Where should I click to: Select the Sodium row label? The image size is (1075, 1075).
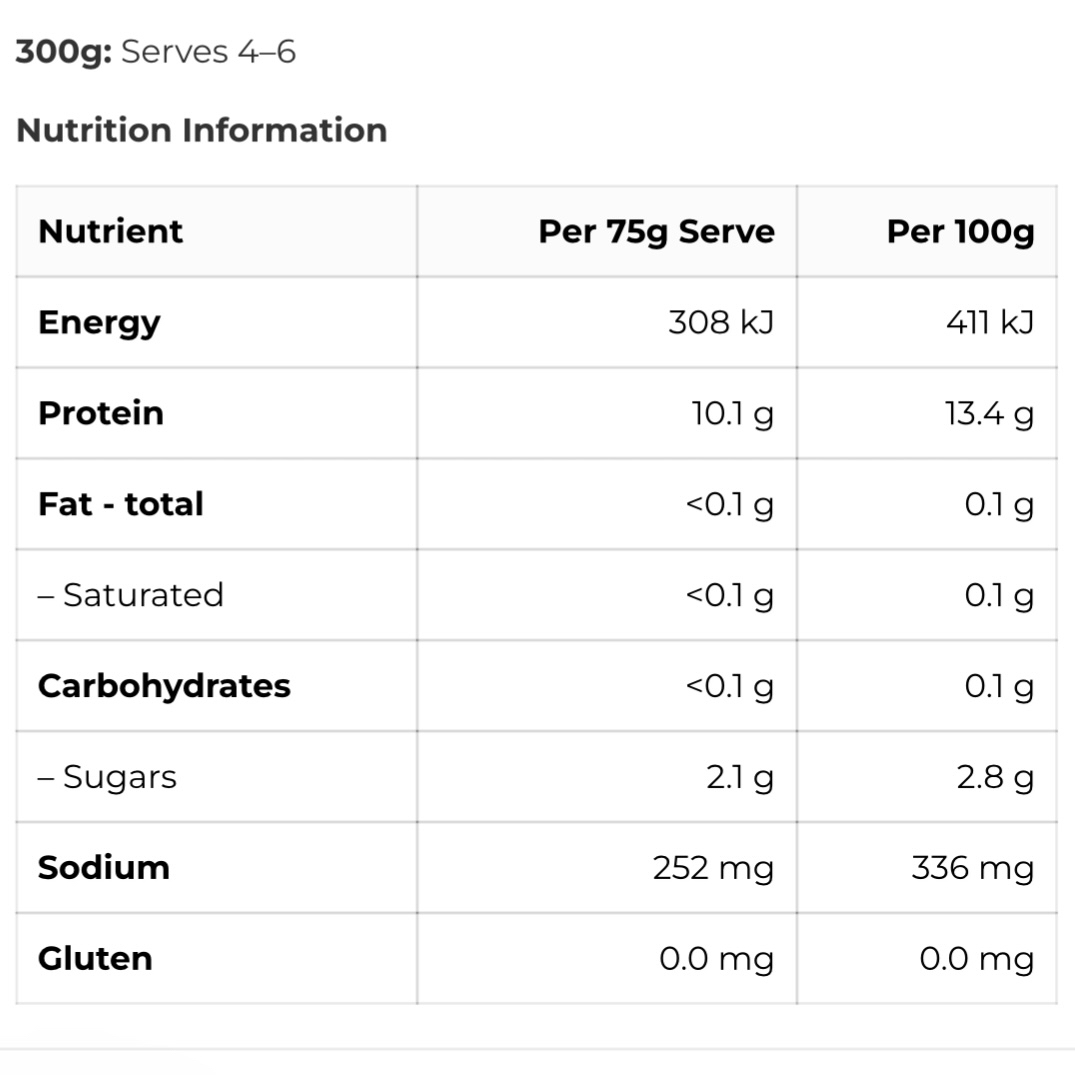pyautogui.click(x=103, y=867)
